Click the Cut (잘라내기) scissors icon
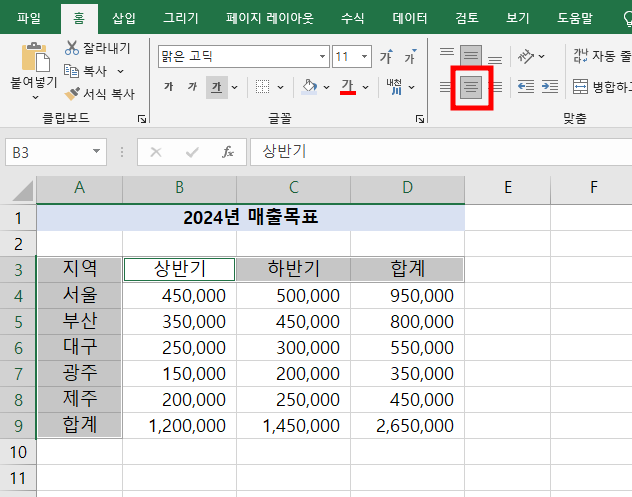 (x=72, y=48)
